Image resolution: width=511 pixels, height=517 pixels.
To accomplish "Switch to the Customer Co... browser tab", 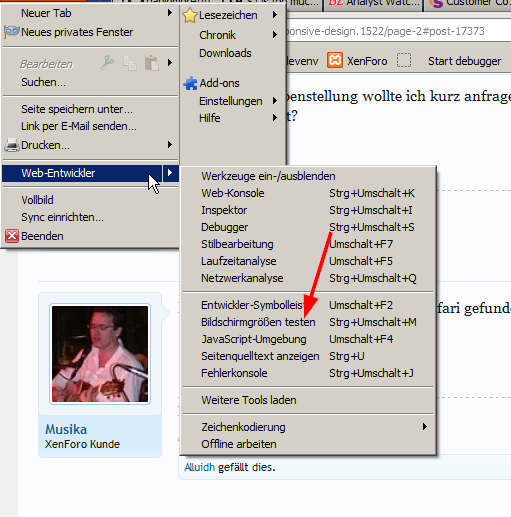I will [x=468, y=4].
